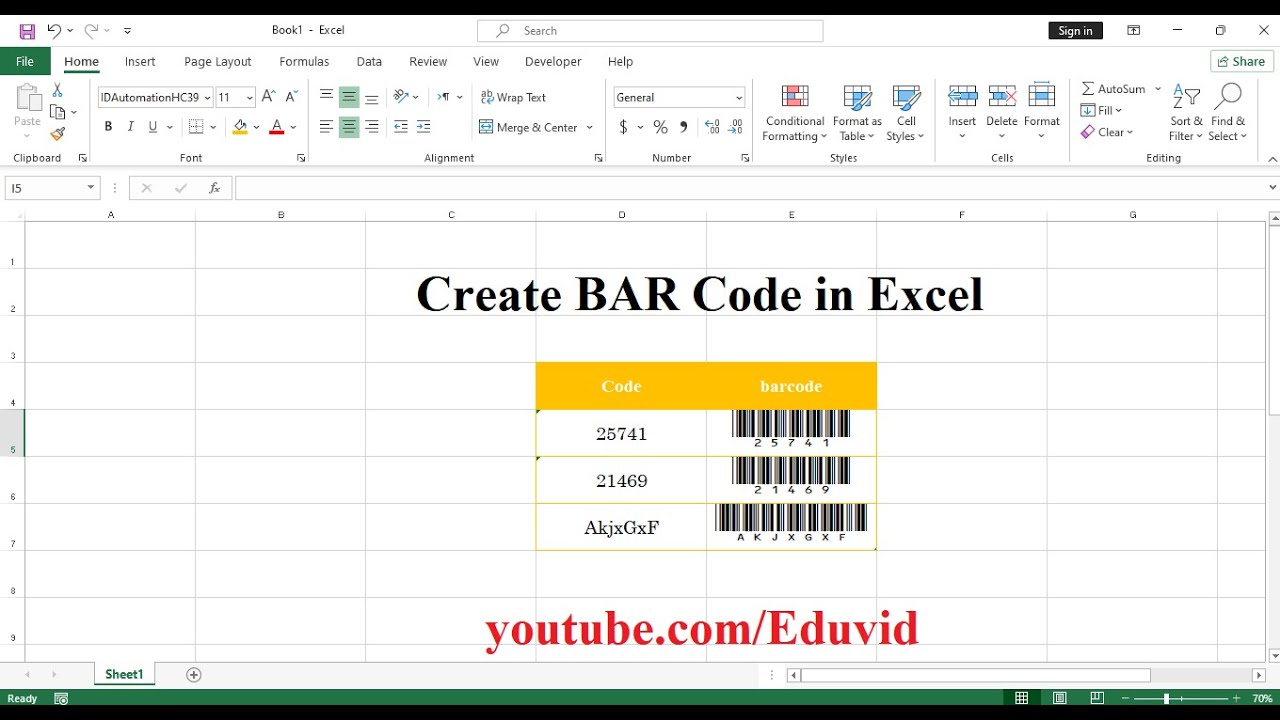Click Increase Decimal icon

click(x=712, y=127)
